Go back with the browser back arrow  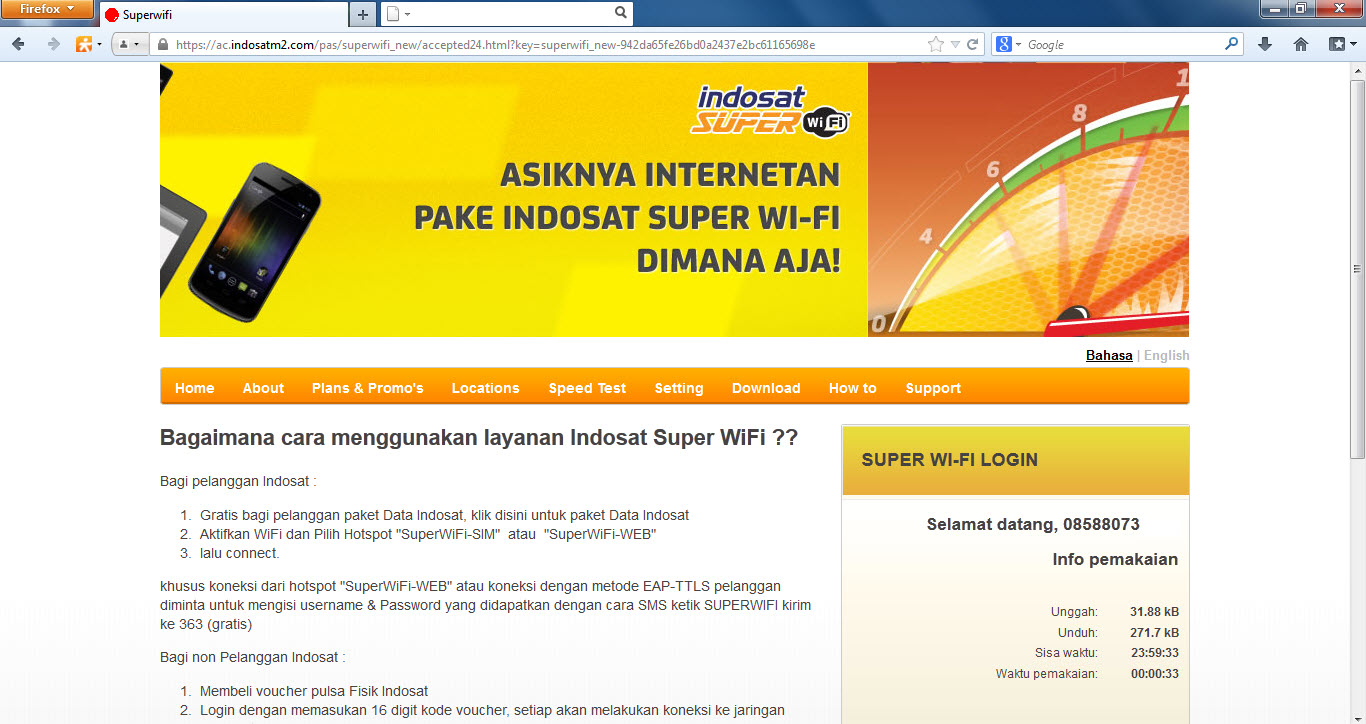coord(19,44)
